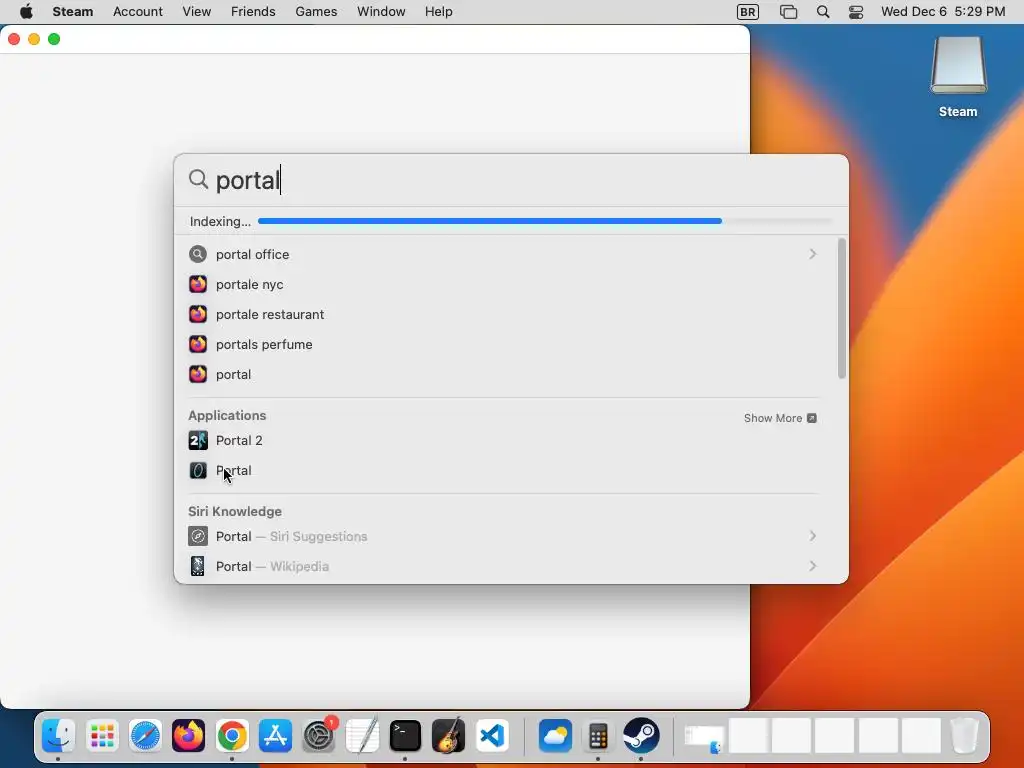Open Safari from the Dock
Viewport: 1024px width, 768px height.
coord(145,736)
